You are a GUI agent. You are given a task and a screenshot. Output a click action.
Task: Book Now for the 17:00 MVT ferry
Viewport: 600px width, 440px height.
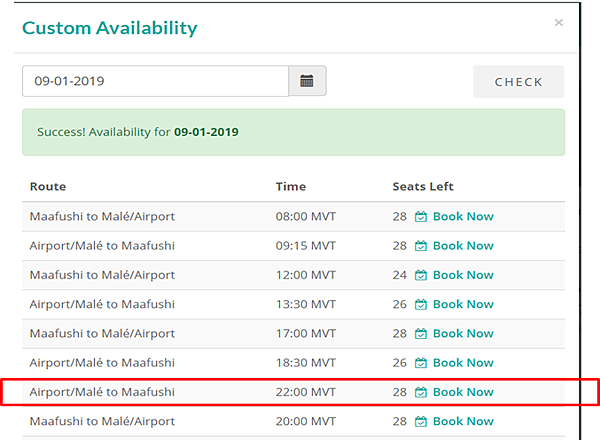coord(463,333)
